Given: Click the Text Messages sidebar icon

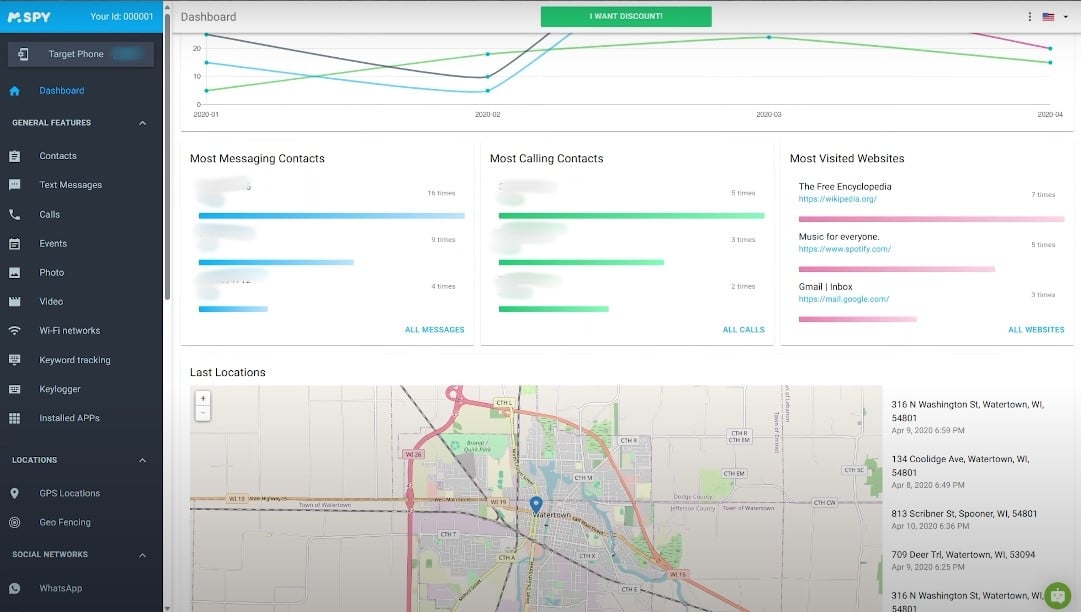Looking at the screenshot, I should click(x=15, y=185).
